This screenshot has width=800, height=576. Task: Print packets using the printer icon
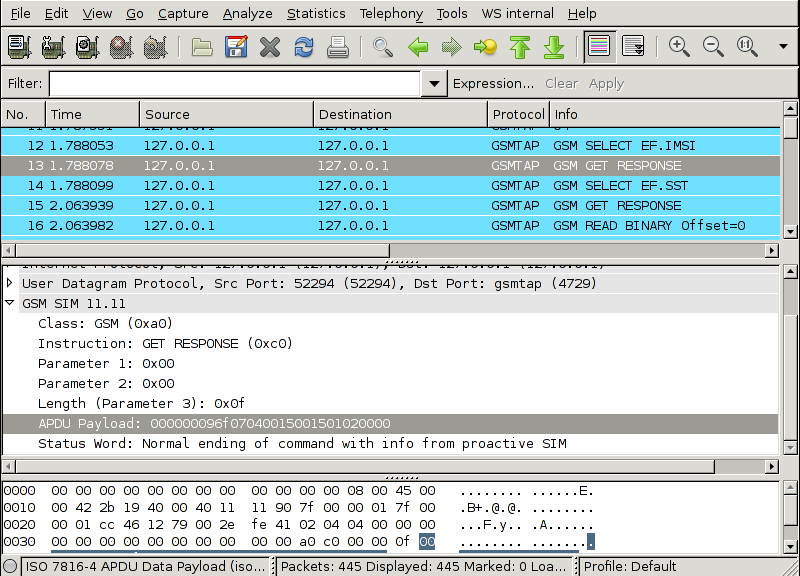[x=338, y=47]
